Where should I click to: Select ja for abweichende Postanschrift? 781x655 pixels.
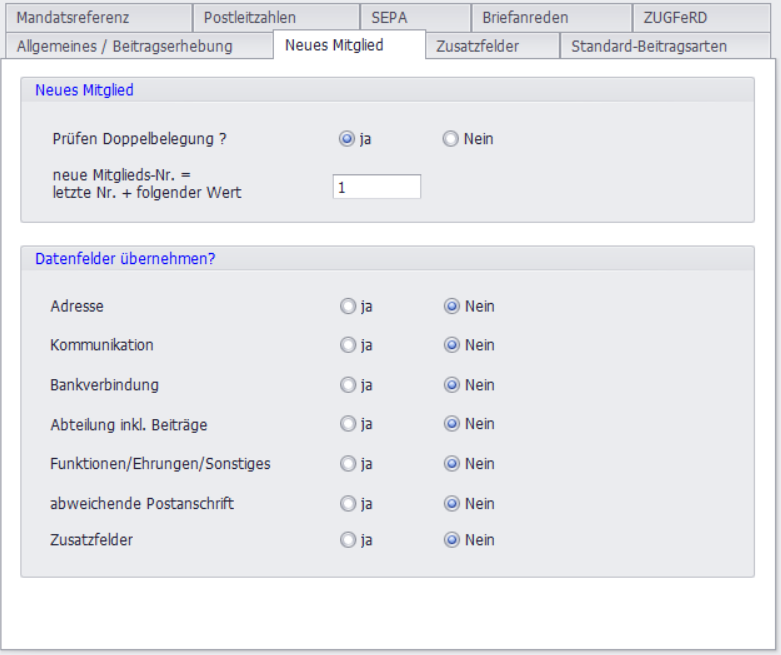[x=347, y=503]
